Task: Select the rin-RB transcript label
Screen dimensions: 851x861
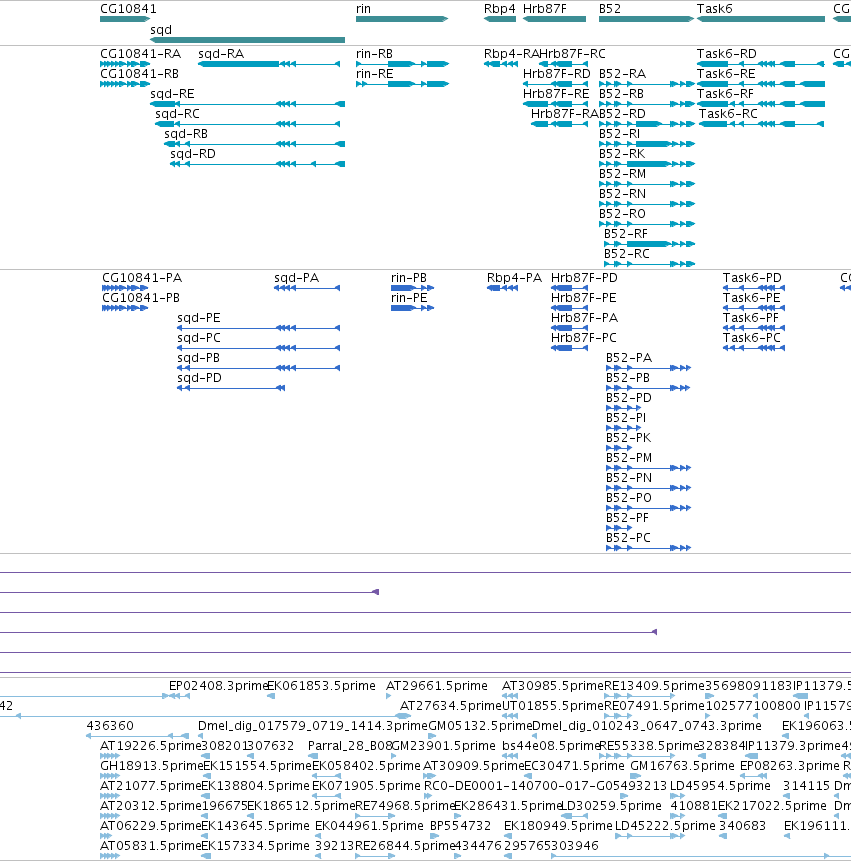Action: [374, 53]
